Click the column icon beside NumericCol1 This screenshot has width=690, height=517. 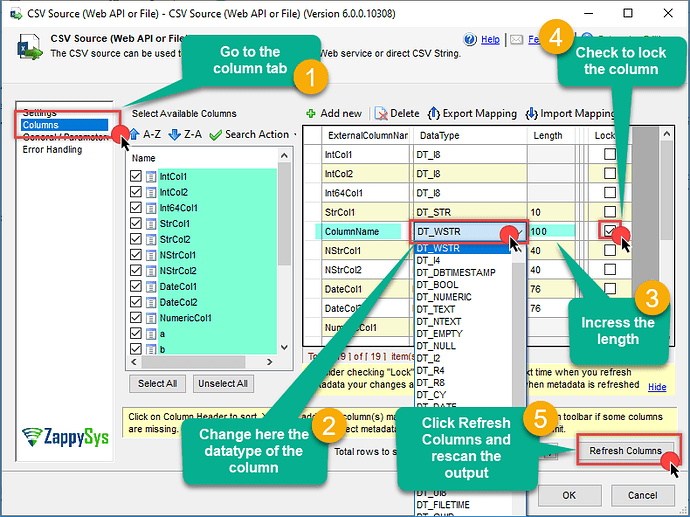tap(151, 318)
